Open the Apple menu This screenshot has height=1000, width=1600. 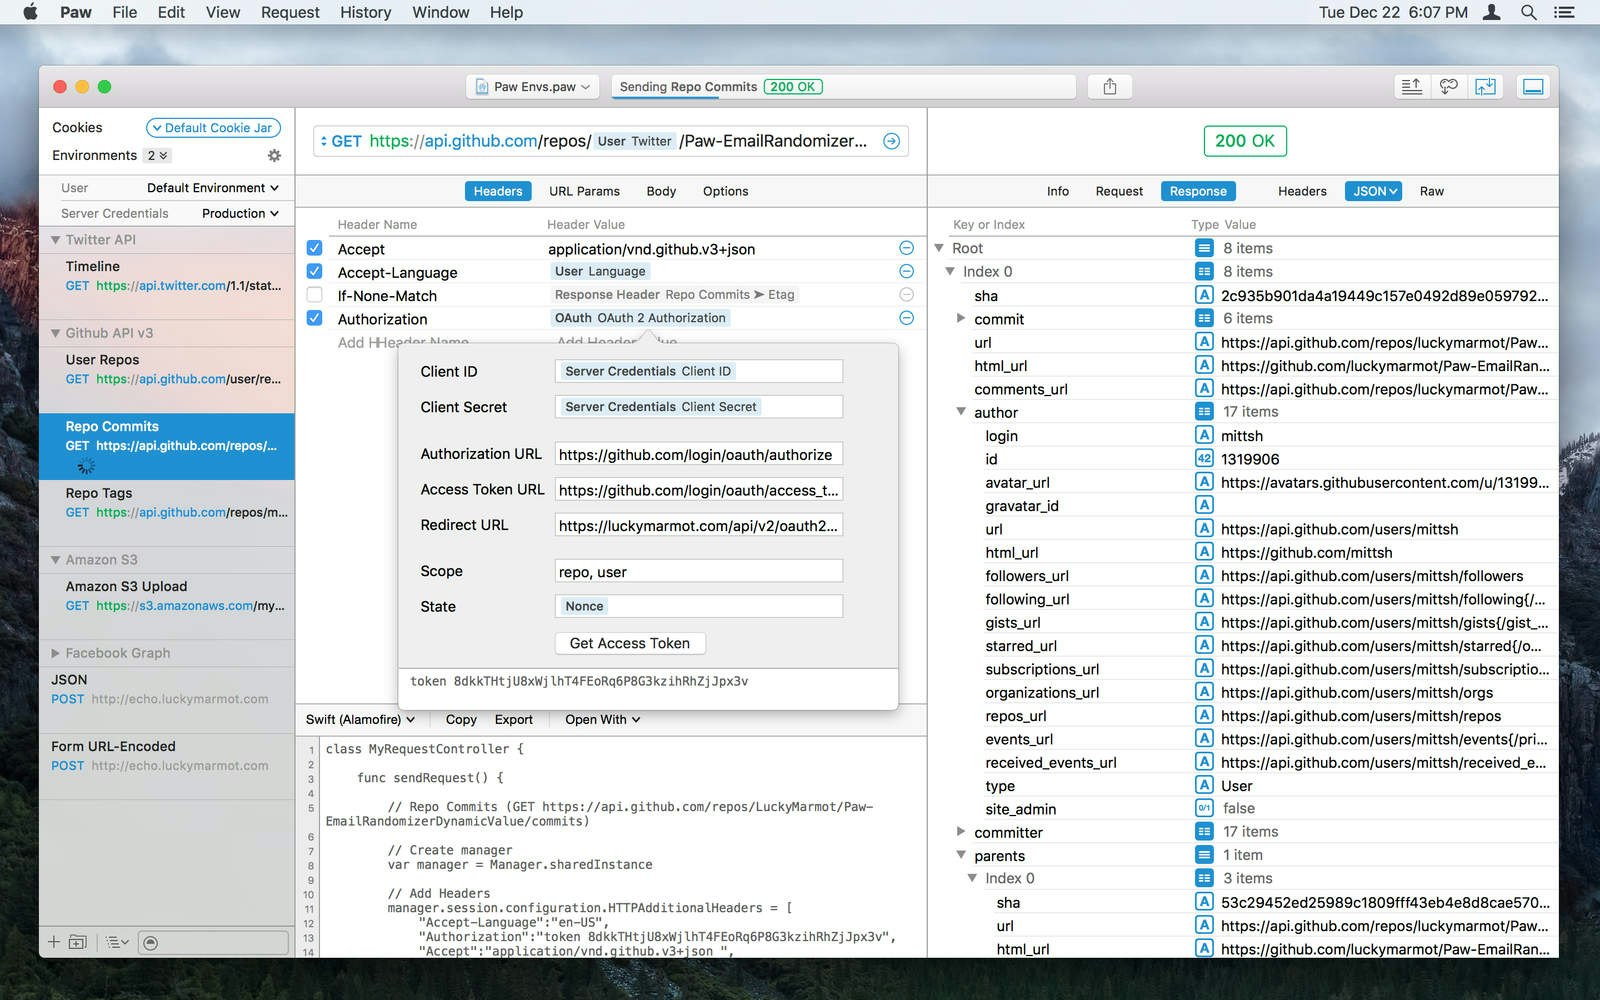(x=31, y=12)
